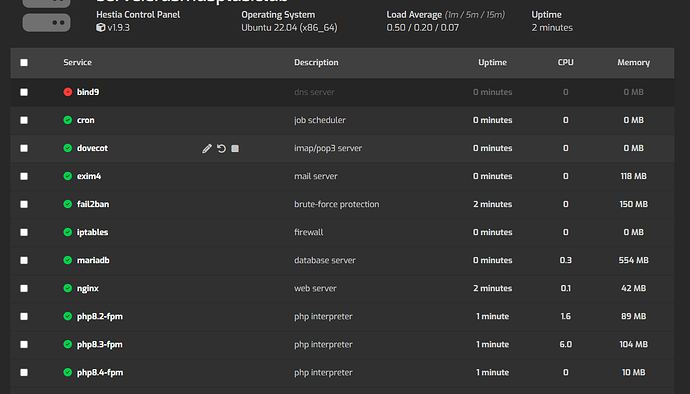Toggle the select-all checkbox in table header

24,63
